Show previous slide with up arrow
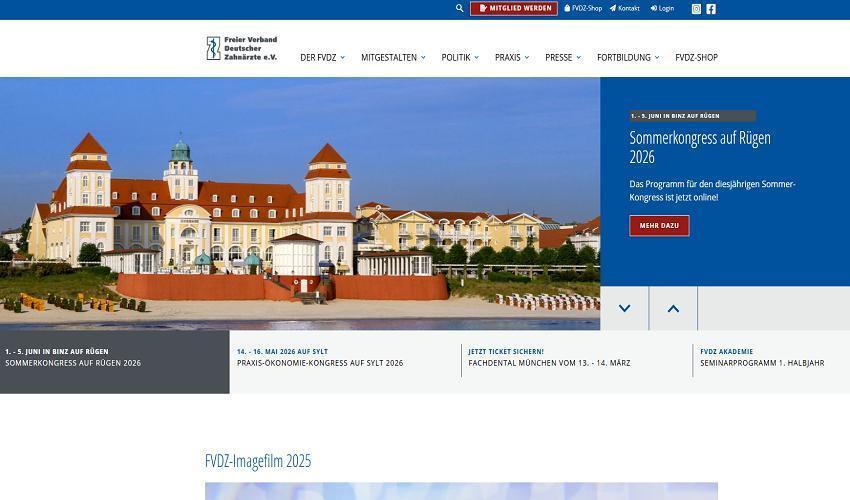 click(673, 308)
